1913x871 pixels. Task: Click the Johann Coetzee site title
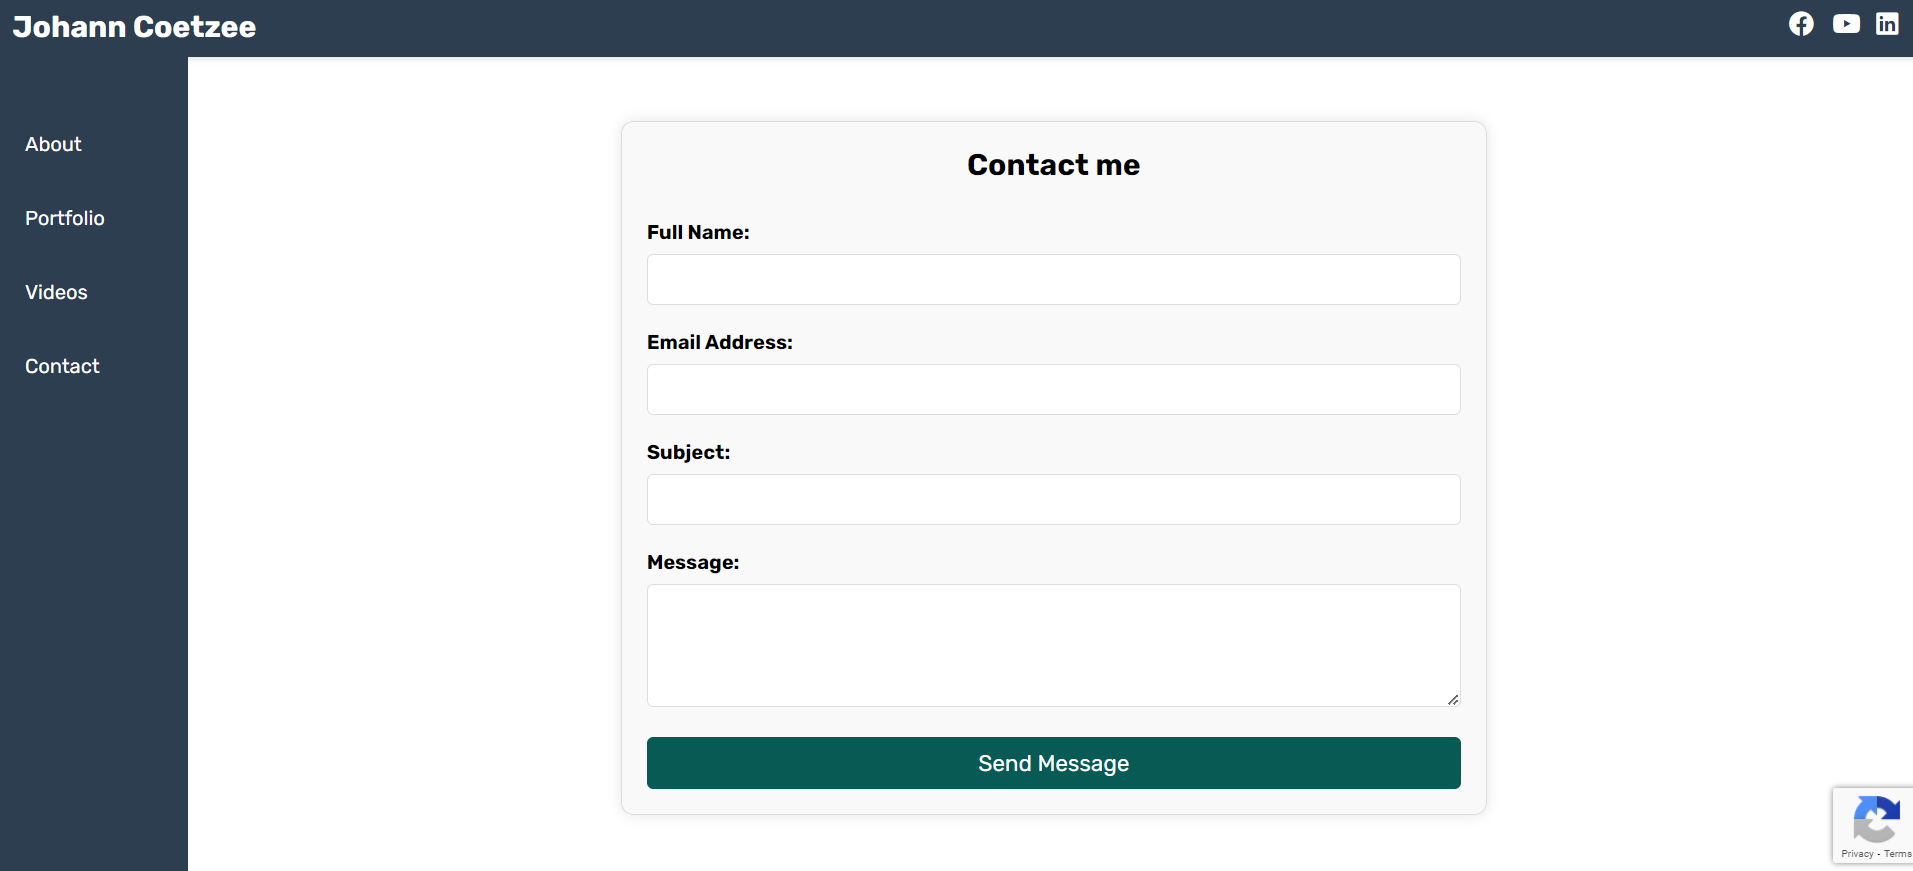[134, 27]
